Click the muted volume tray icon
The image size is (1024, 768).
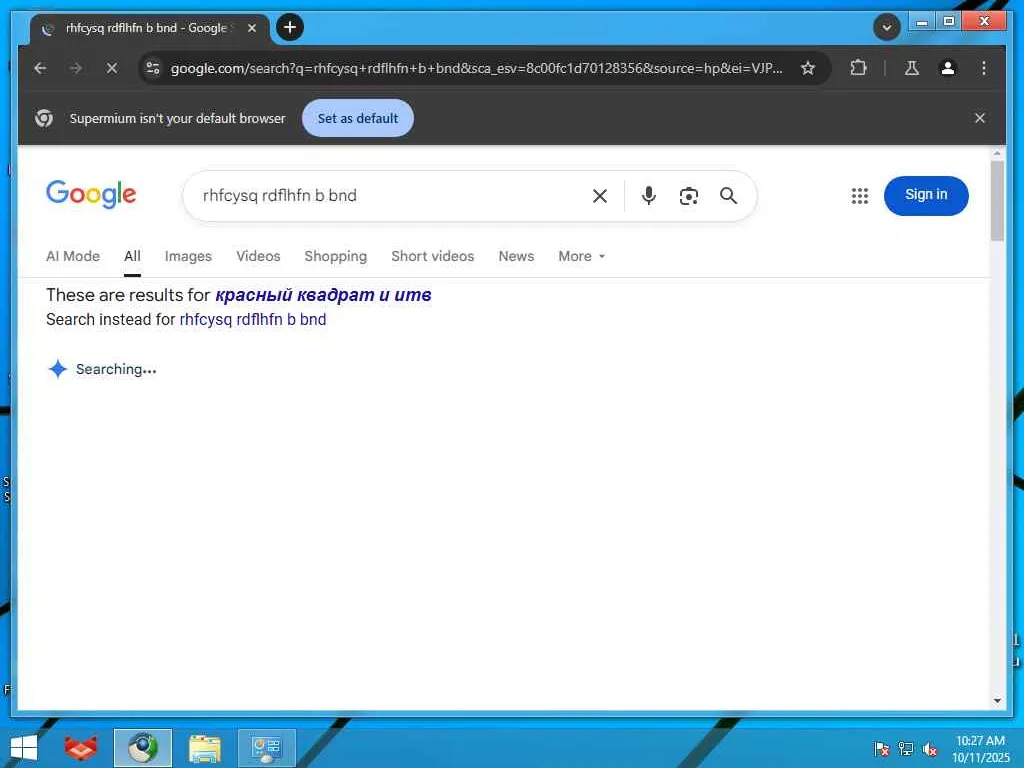point(930,749)
